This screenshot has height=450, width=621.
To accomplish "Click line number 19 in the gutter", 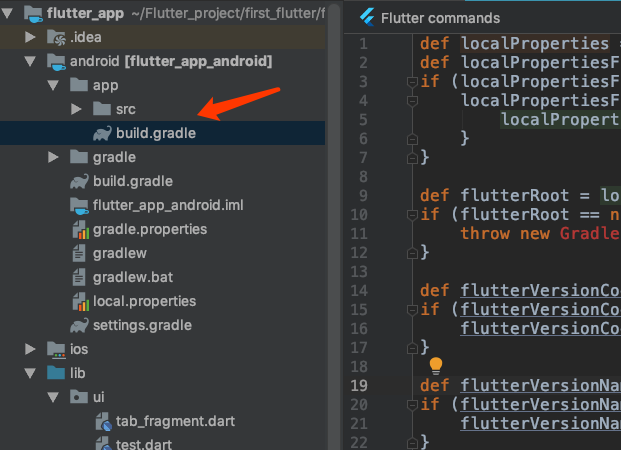I will (x=359, y=385).
